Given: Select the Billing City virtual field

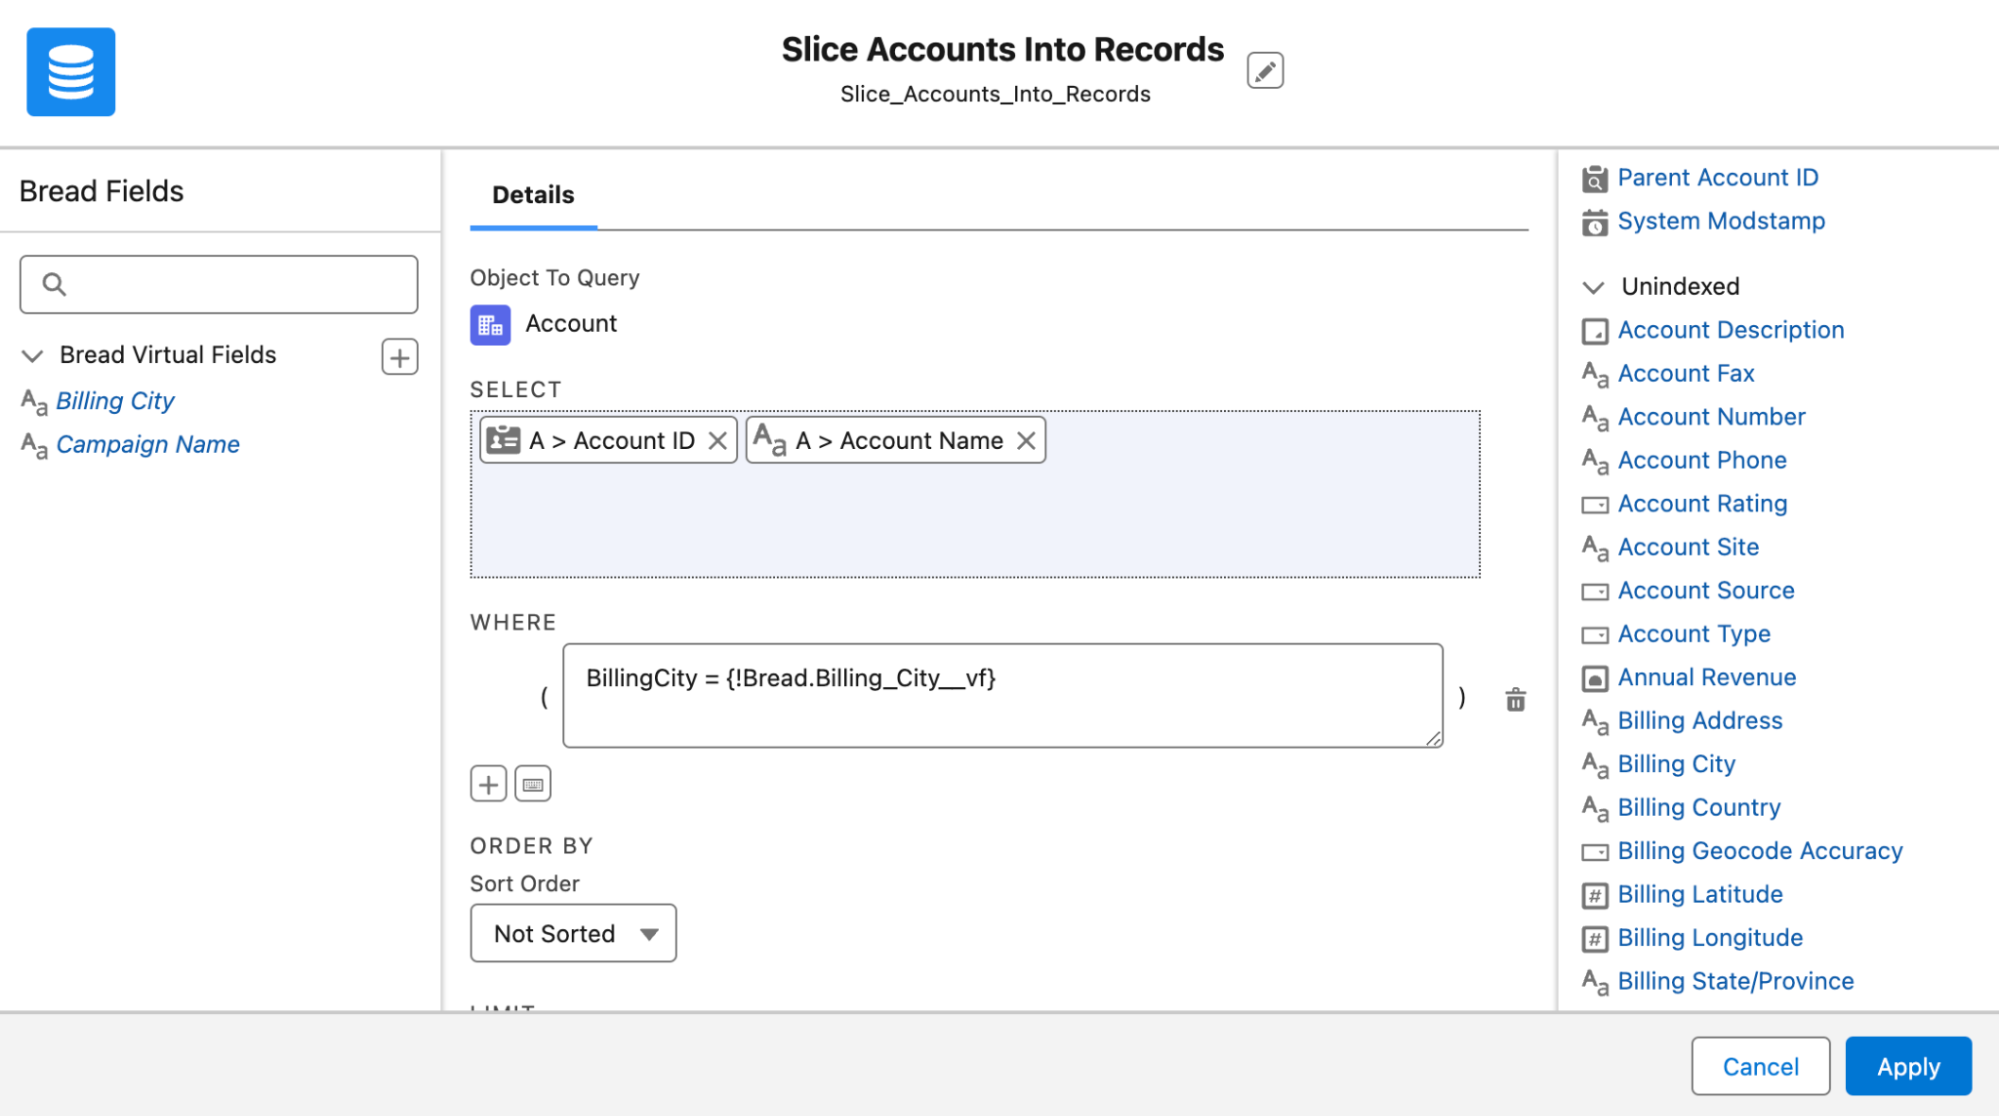Looking at the screenshot, I should pyautogui.click(x=114, y=400).
